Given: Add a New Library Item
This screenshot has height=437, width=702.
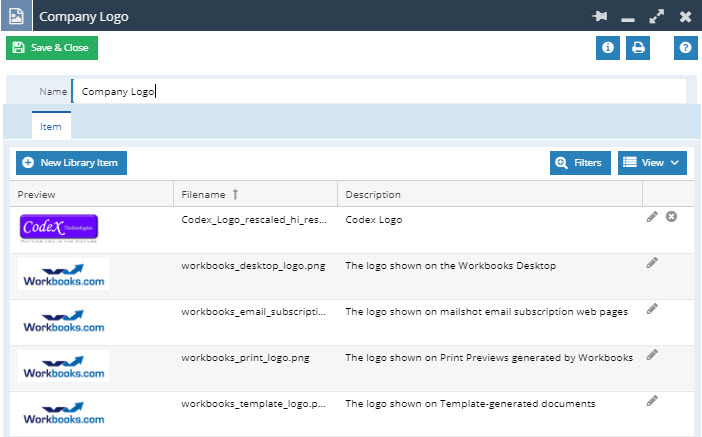Looking at the screenshot, I should coord(72,163).
